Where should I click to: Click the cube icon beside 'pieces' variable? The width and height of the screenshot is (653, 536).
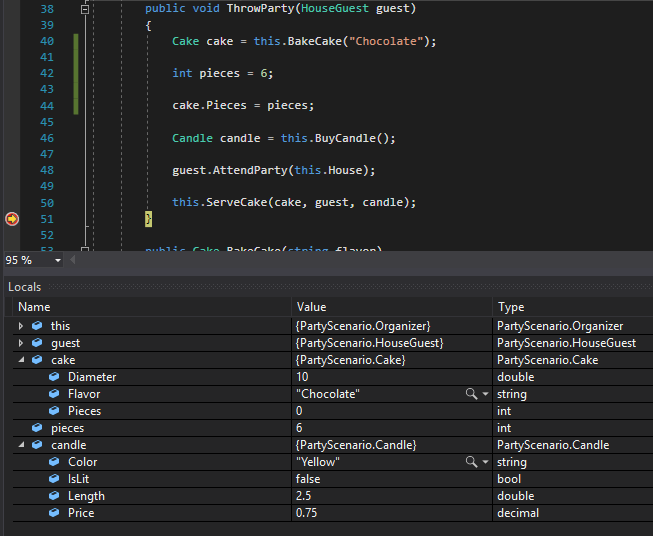click(x=37, y=428)
